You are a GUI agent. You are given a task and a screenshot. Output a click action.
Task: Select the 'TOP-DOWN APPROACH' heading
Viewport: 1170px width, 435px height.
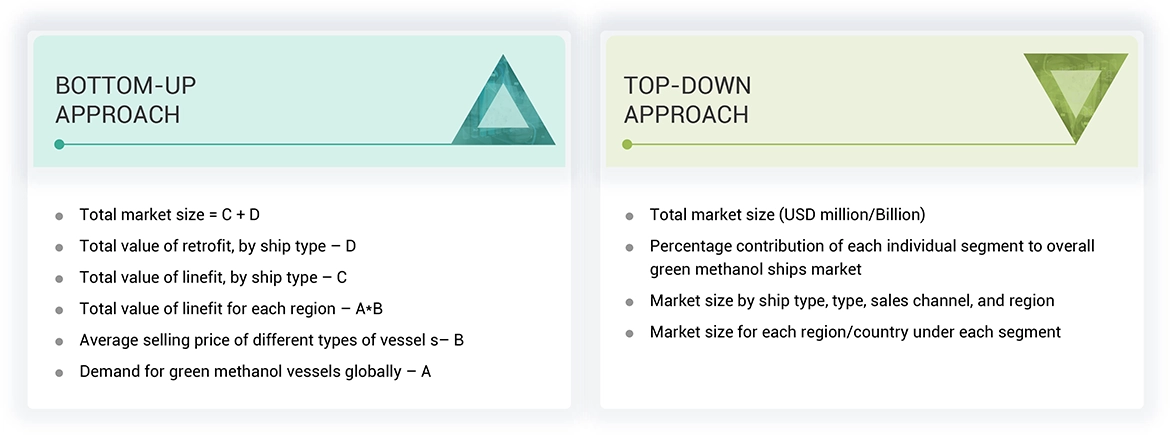[686, 100]
